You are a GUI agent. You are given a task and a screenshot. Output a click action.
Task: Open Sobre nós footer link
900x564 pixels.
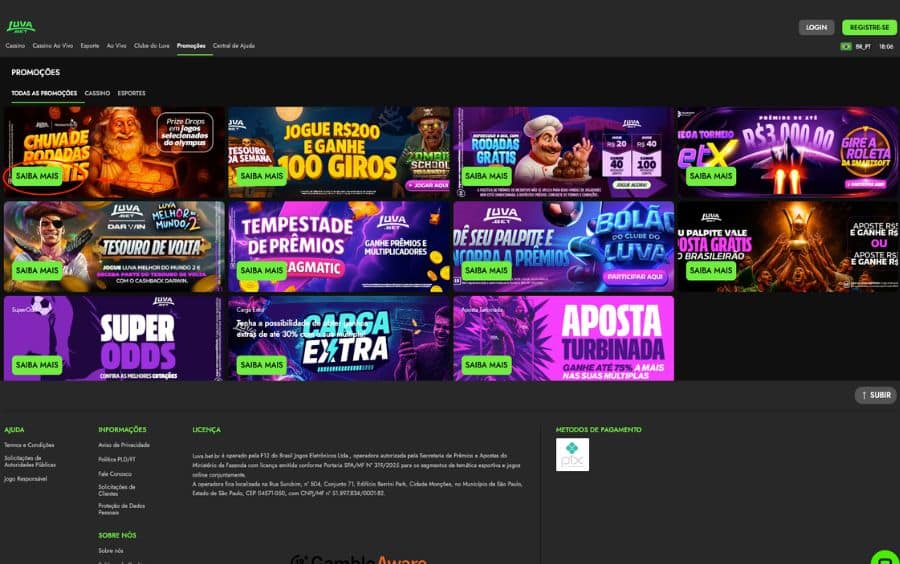[111, 550]
